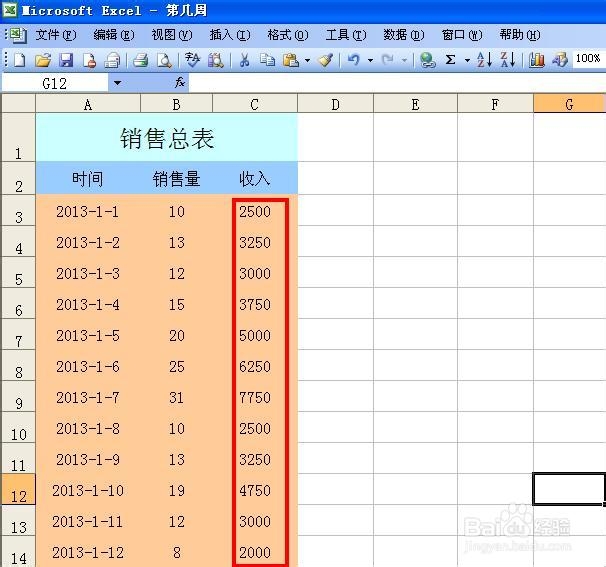
Task: Click the Research binoculars icon
Action: (216, 60)
